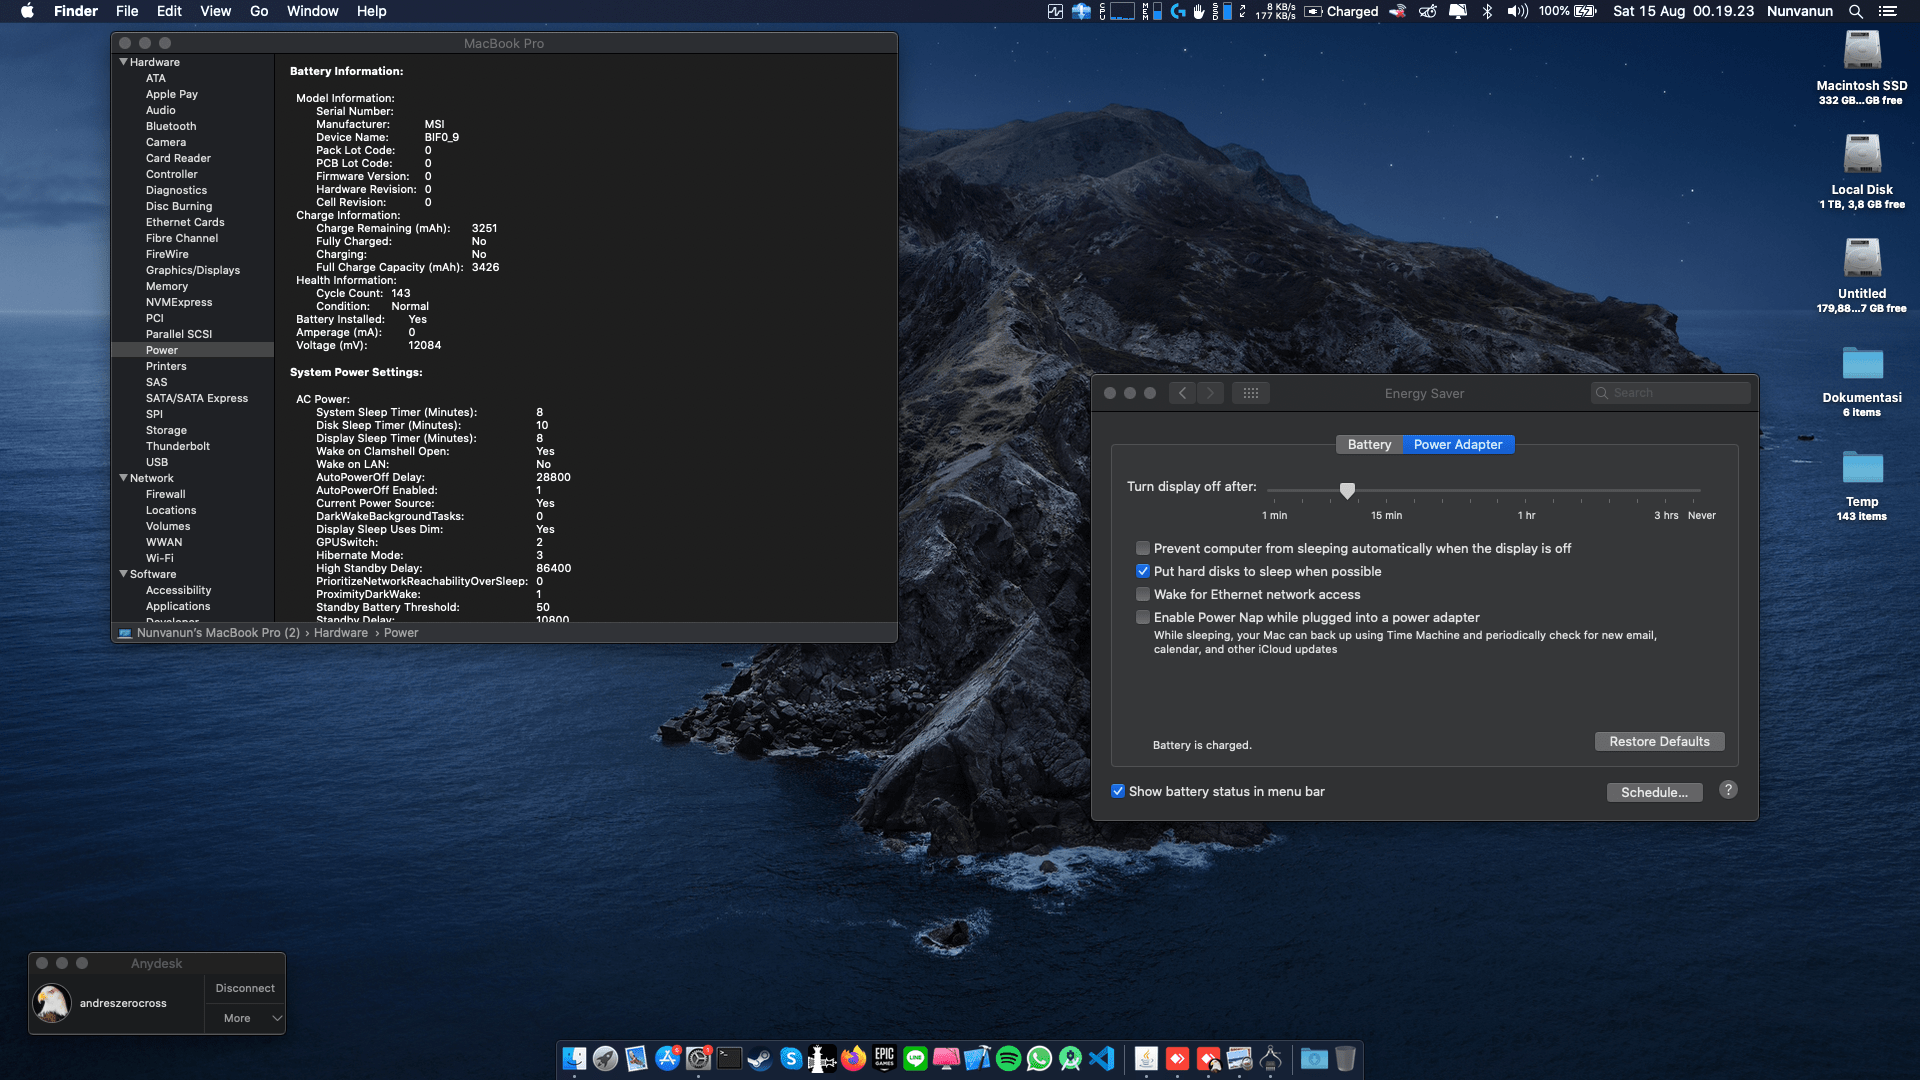Click the grid Show All icon in Energy Saver
This screenshot has height=1080, width=1920.
click(1250, 393)
